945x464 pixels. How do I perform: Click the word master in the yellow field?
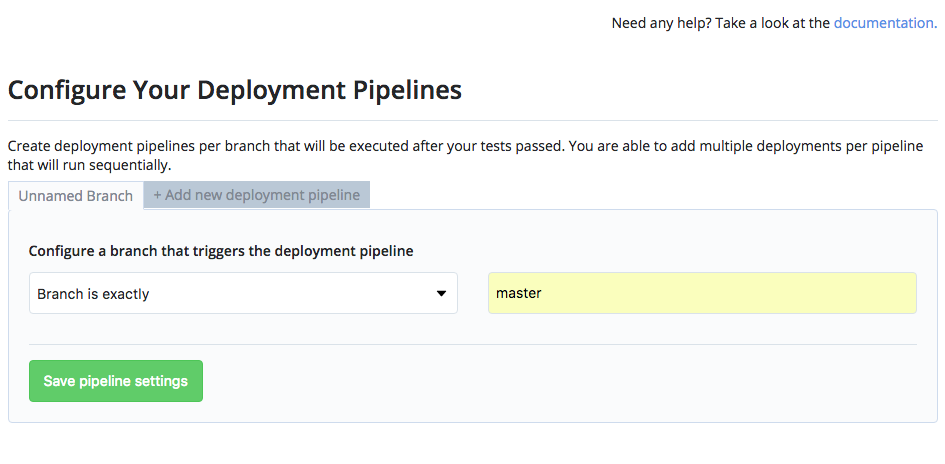point(518,294)
